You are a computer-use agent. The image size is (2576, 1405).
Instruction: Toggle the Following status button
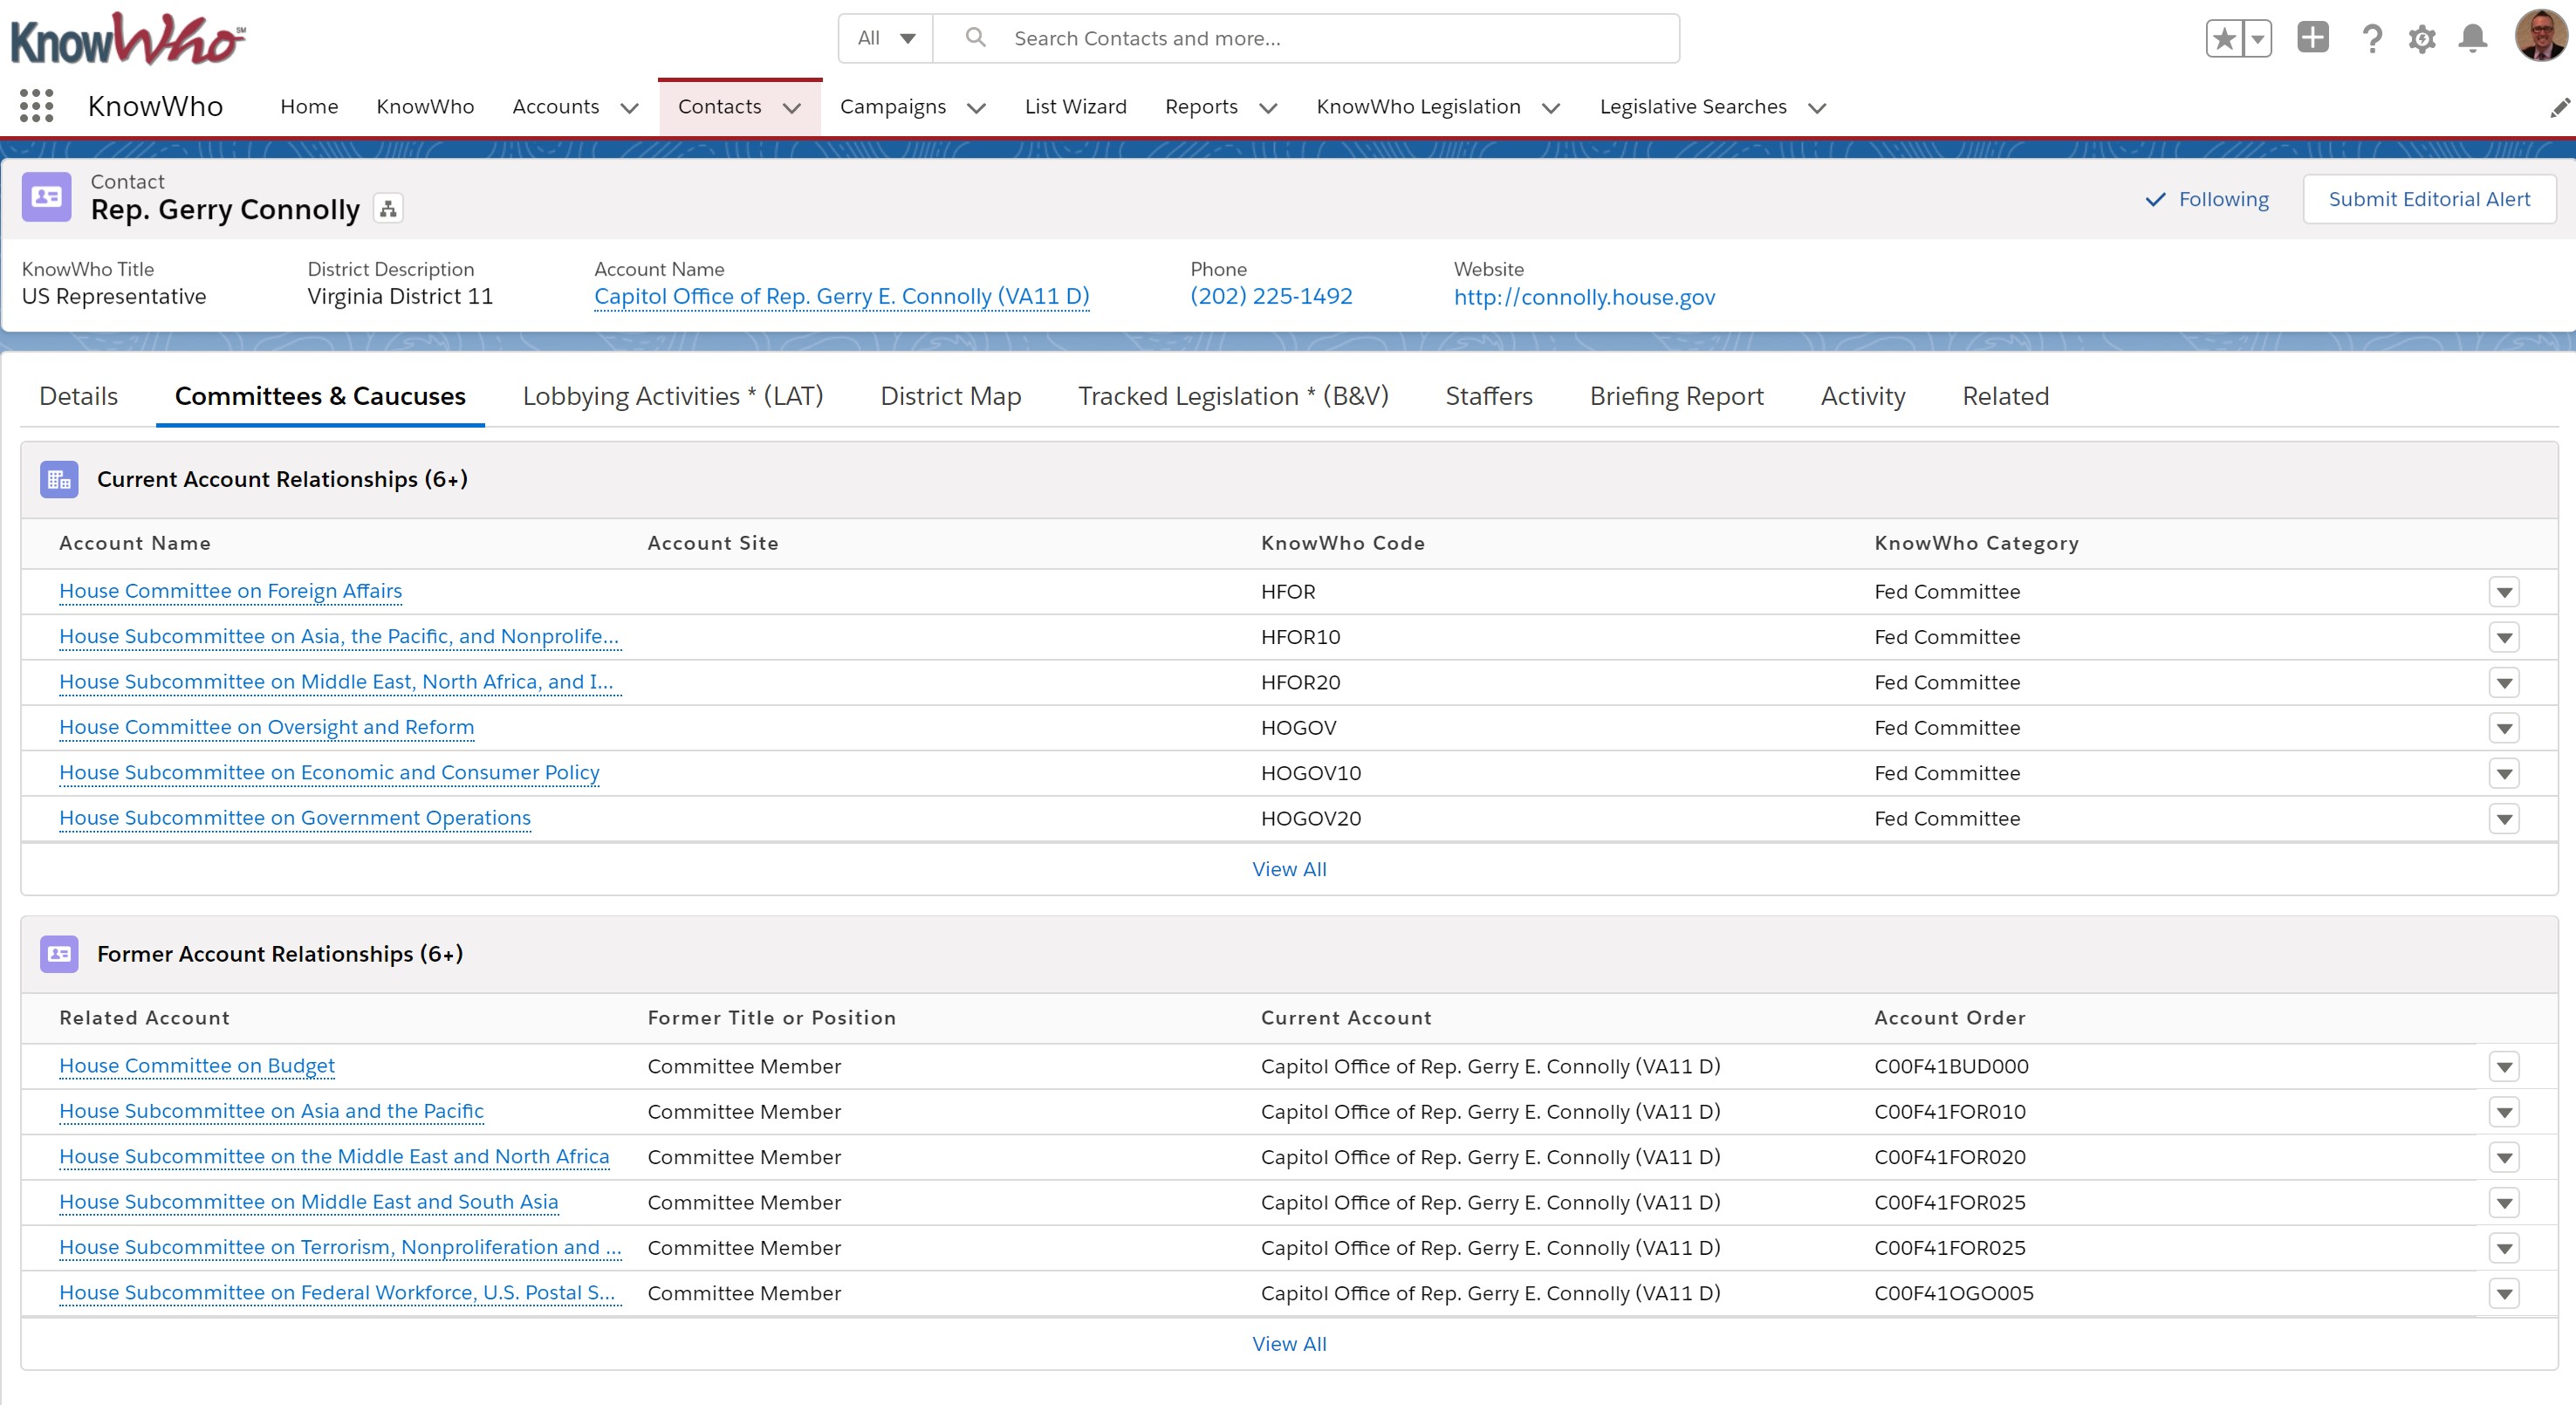[2207, 199]
